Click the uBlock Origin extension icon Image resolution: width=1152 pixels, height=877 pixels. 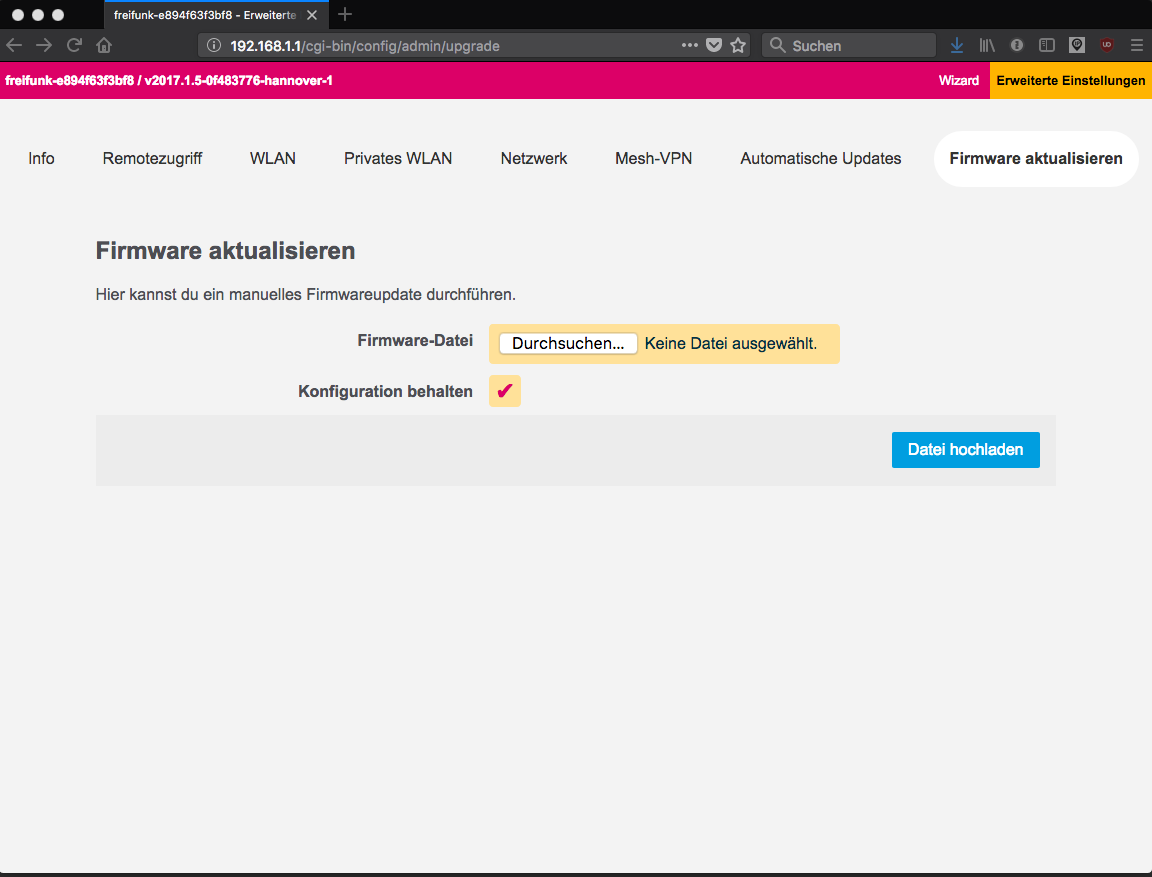pyautogui.click(x=1107, y=45)
